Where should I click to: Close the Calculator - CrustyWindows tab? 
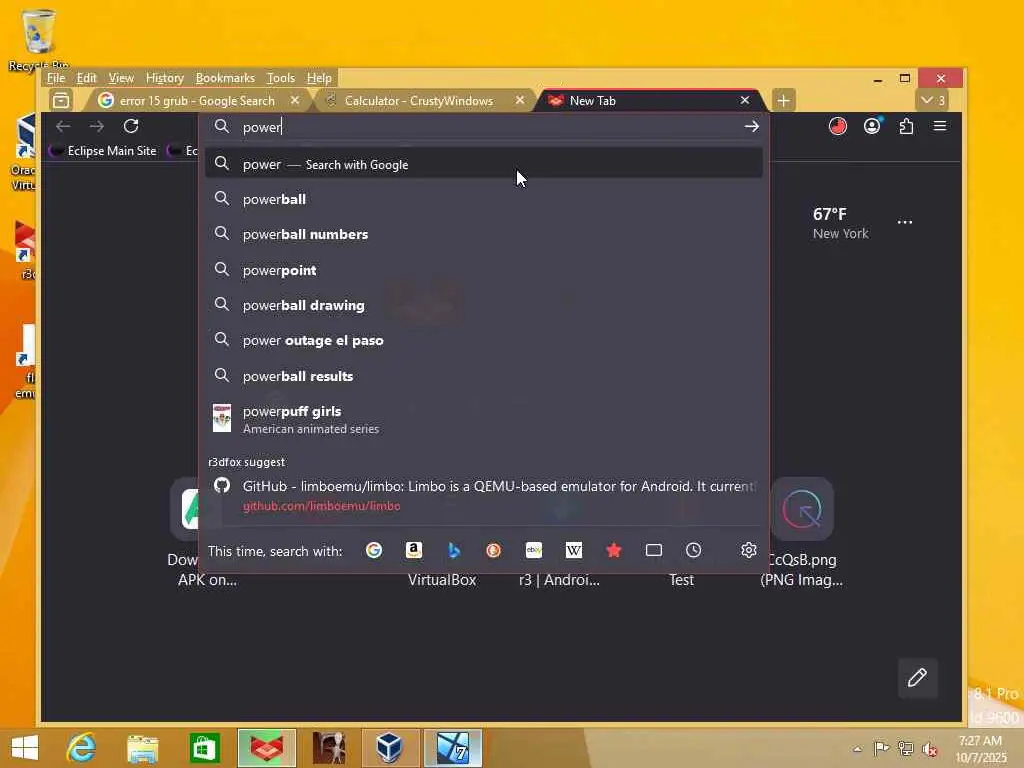click(x=520, y=100)
